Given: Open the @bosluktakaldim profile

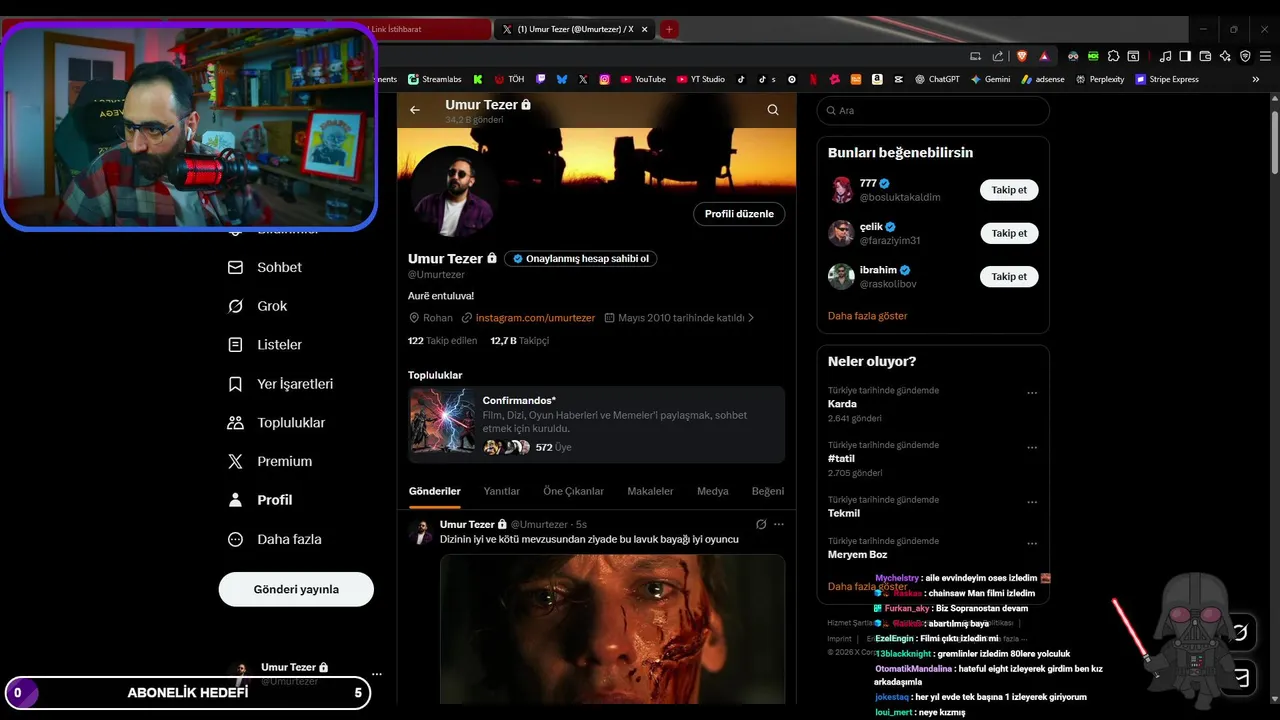Looking at the screenshot, I should click(900, 197).
